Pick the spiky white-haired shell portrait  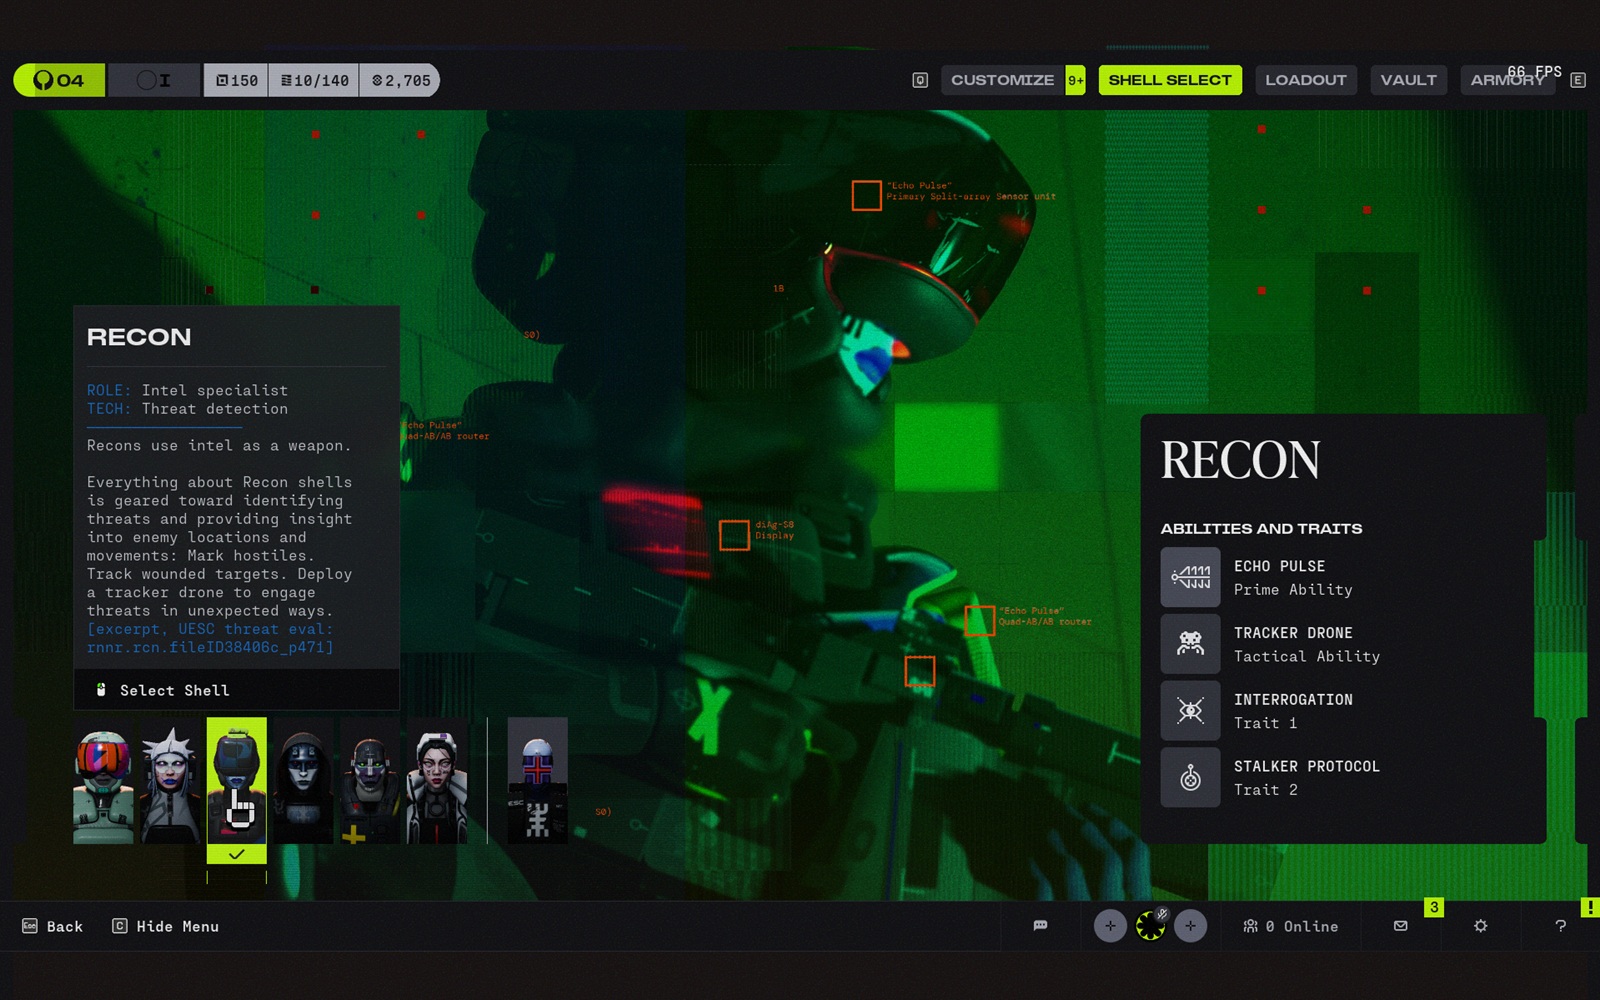click(170, 782)
